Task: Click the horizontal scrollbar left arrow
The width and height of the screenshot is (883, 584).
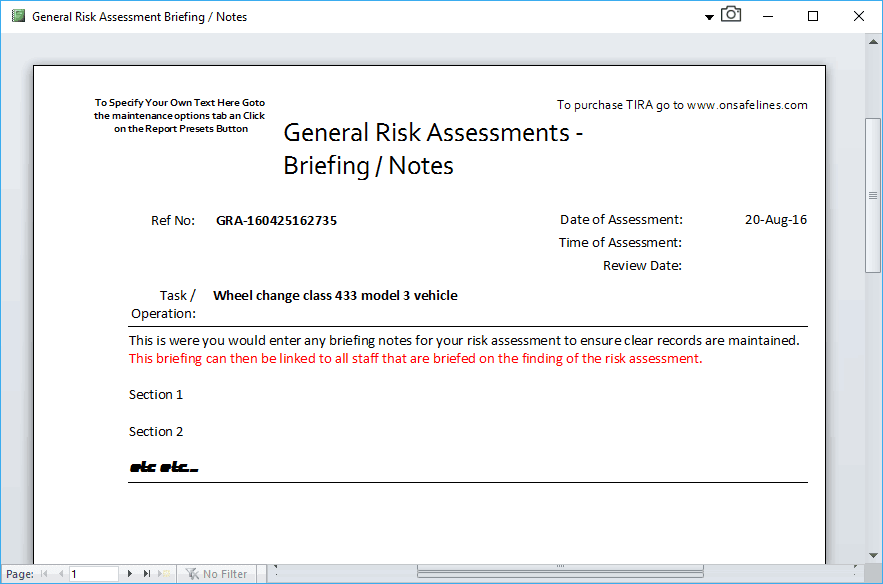Action: (275, 570)
